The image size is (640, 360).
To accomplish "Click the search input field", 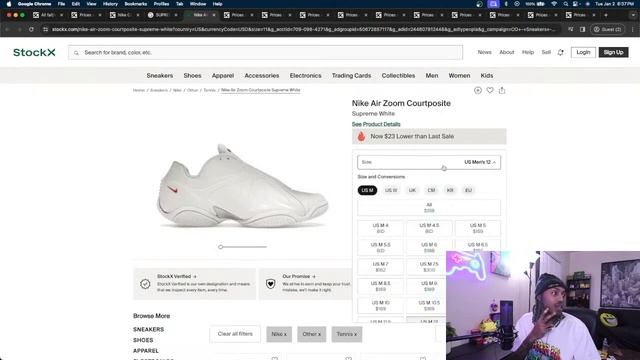I will [266, 53].
